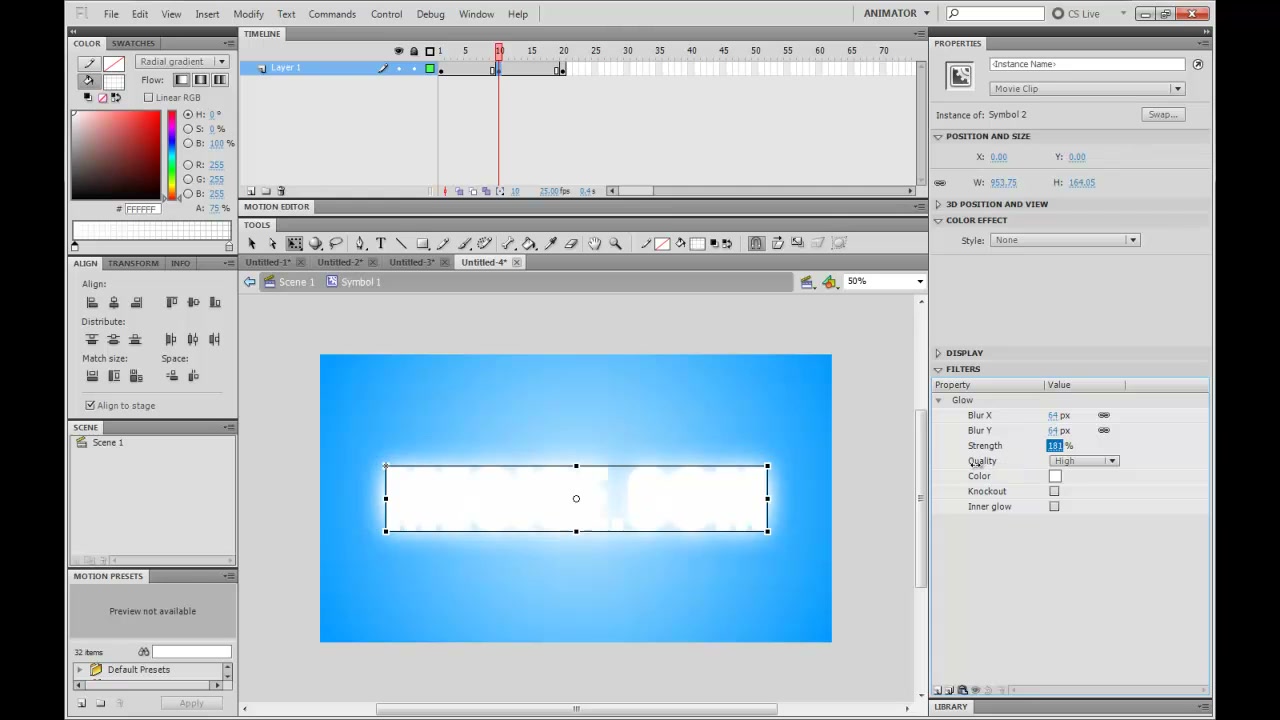Select the Deco tool
This screenshot has height=720, width=1280.
click(x=485, y=243)
